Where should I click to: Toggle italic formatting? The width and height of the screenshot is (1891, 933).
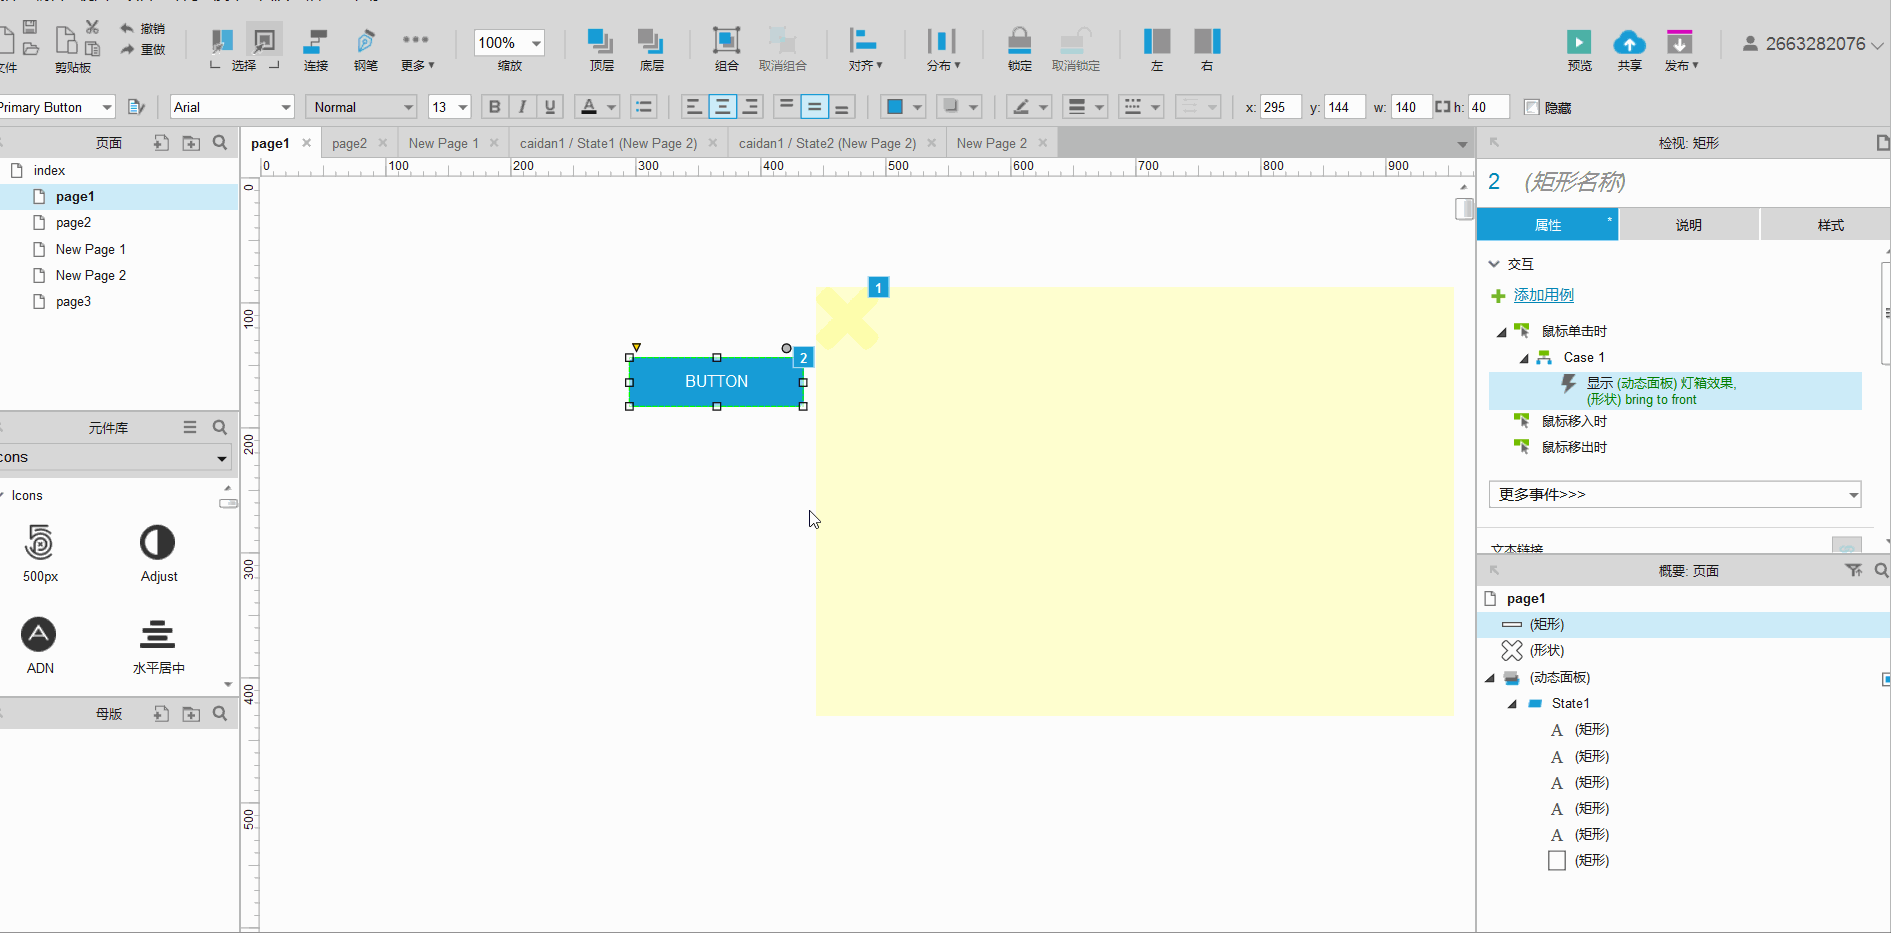click(522, 107)
